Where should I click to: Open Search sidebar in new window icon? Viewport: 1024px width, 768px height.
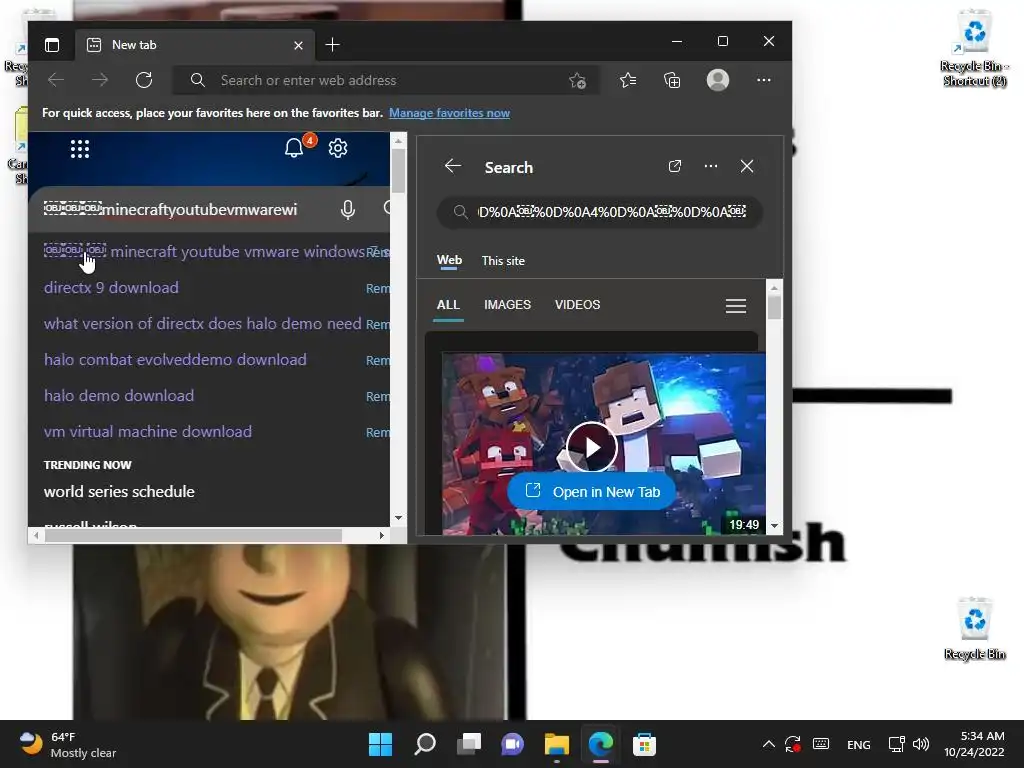click(675, 167)
